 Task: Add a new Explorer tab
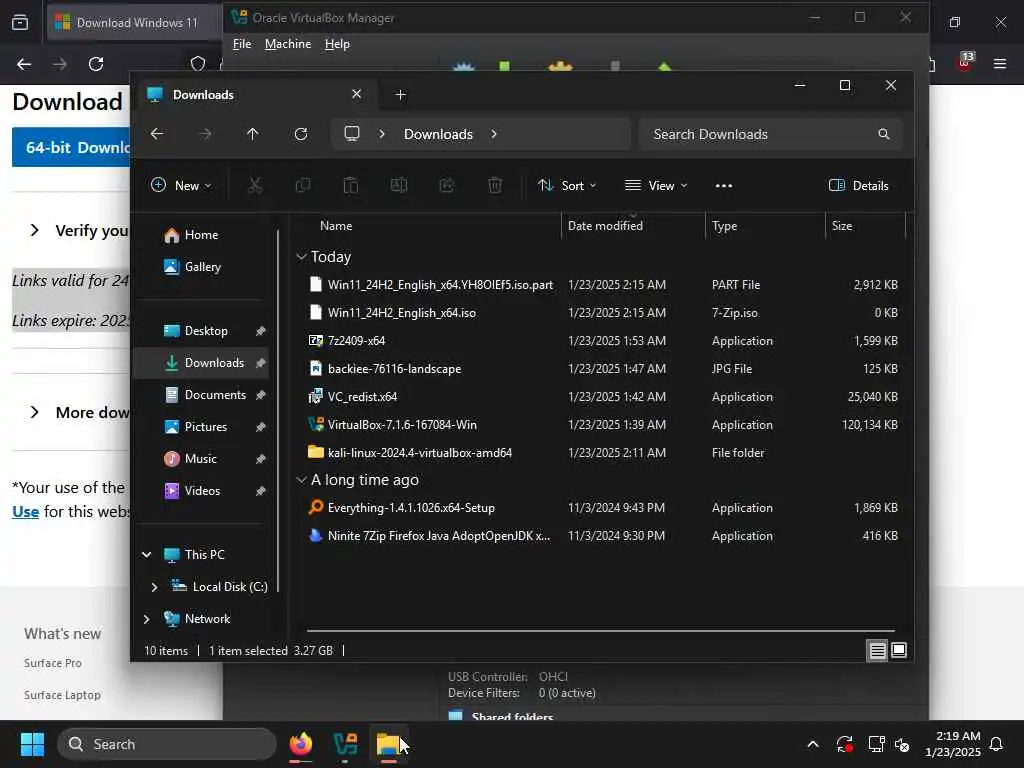point(400,95)
